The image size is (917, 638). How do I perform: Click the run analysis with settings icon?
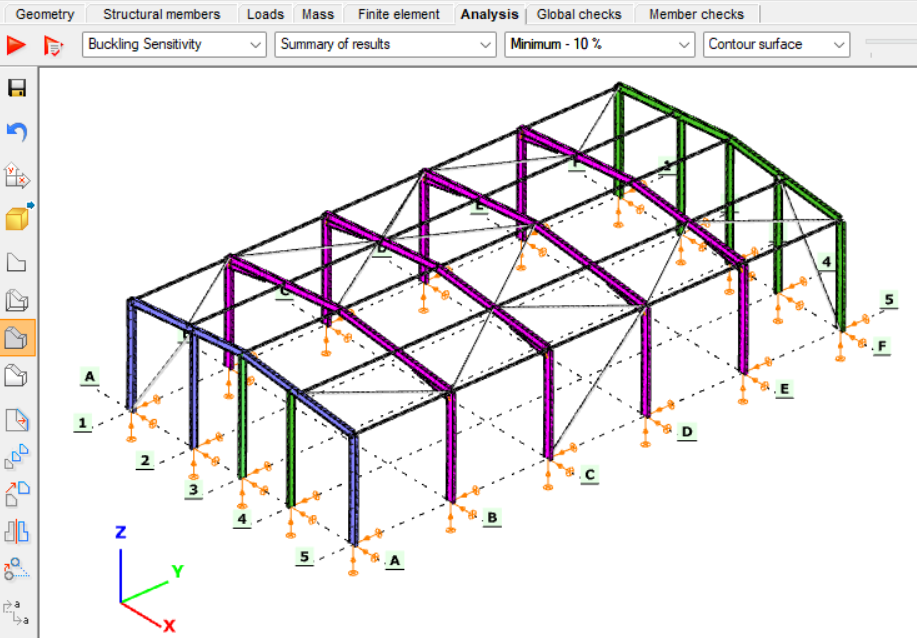tap(54, 45)
